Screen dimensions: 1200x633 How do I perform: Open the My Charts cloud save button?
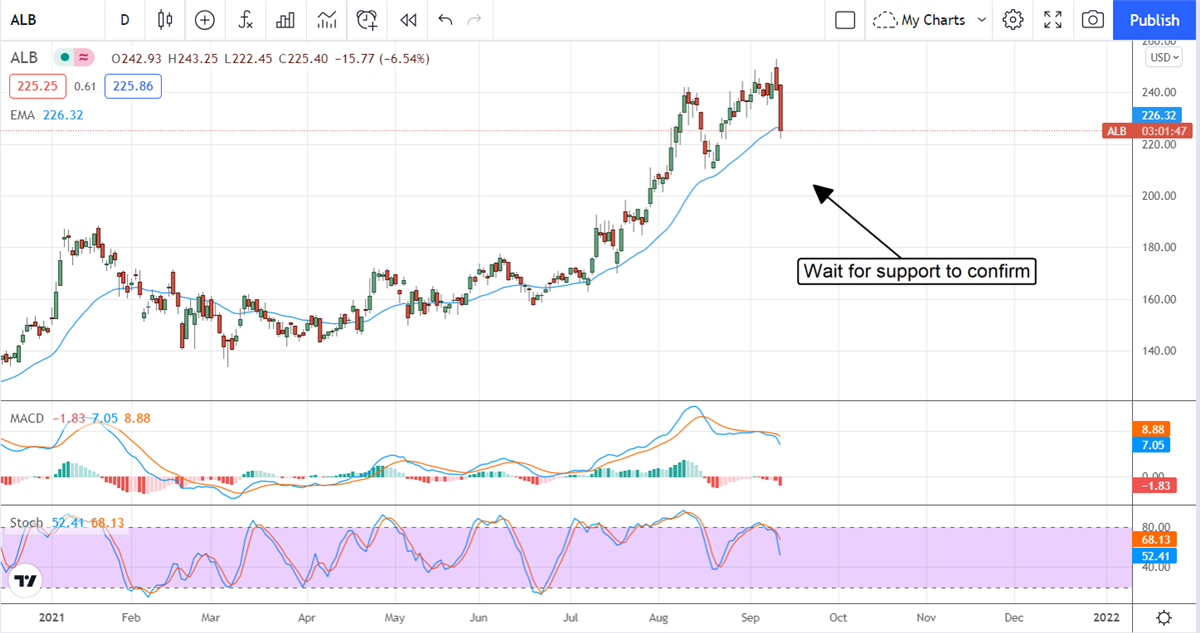[918, 19]
